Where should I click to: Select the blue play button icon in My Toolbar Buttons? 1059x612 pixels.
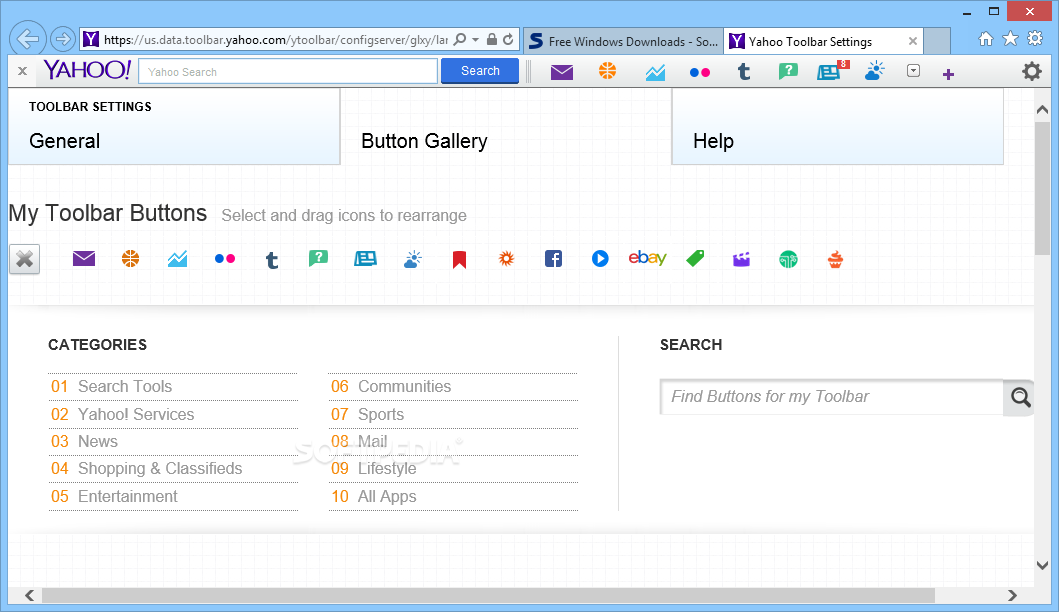click(x=600, y=259)
